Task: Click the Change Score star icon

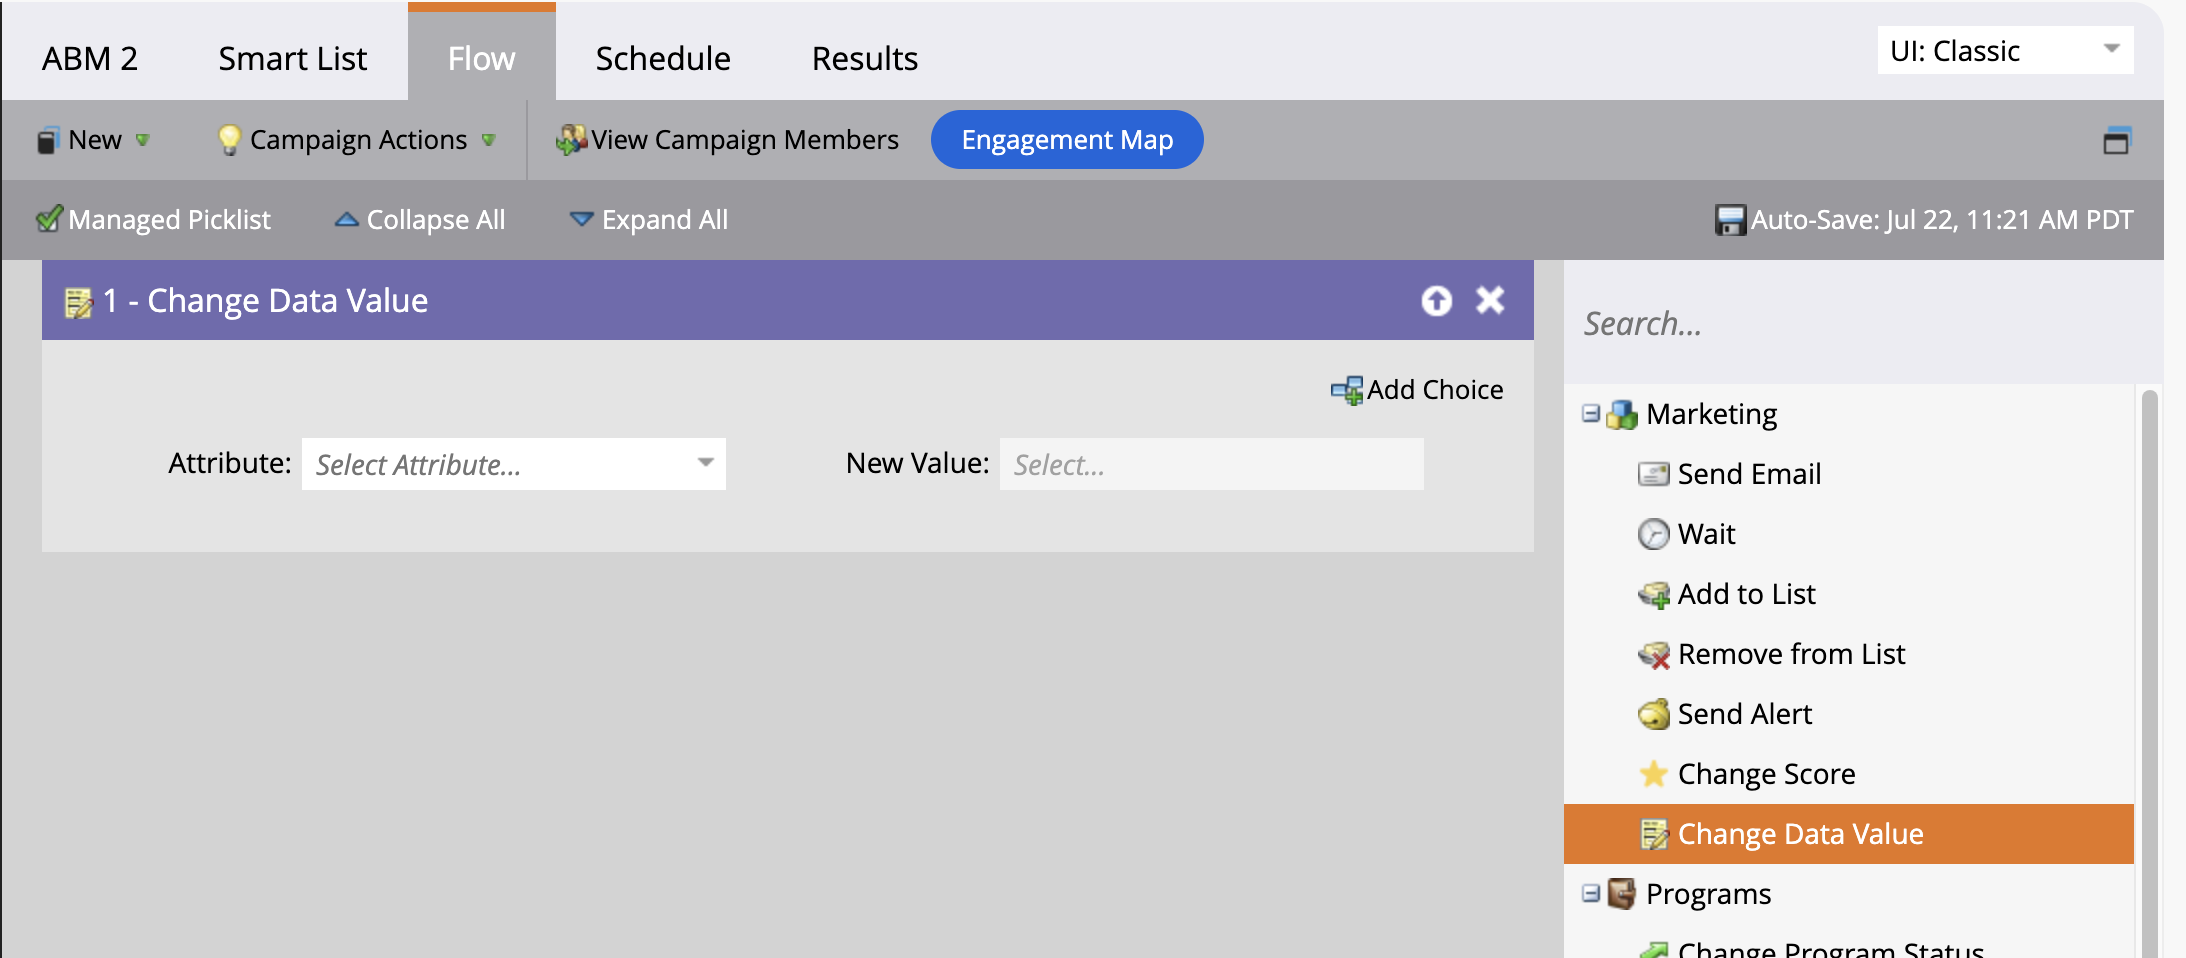Action: (x=1653, y=774)
